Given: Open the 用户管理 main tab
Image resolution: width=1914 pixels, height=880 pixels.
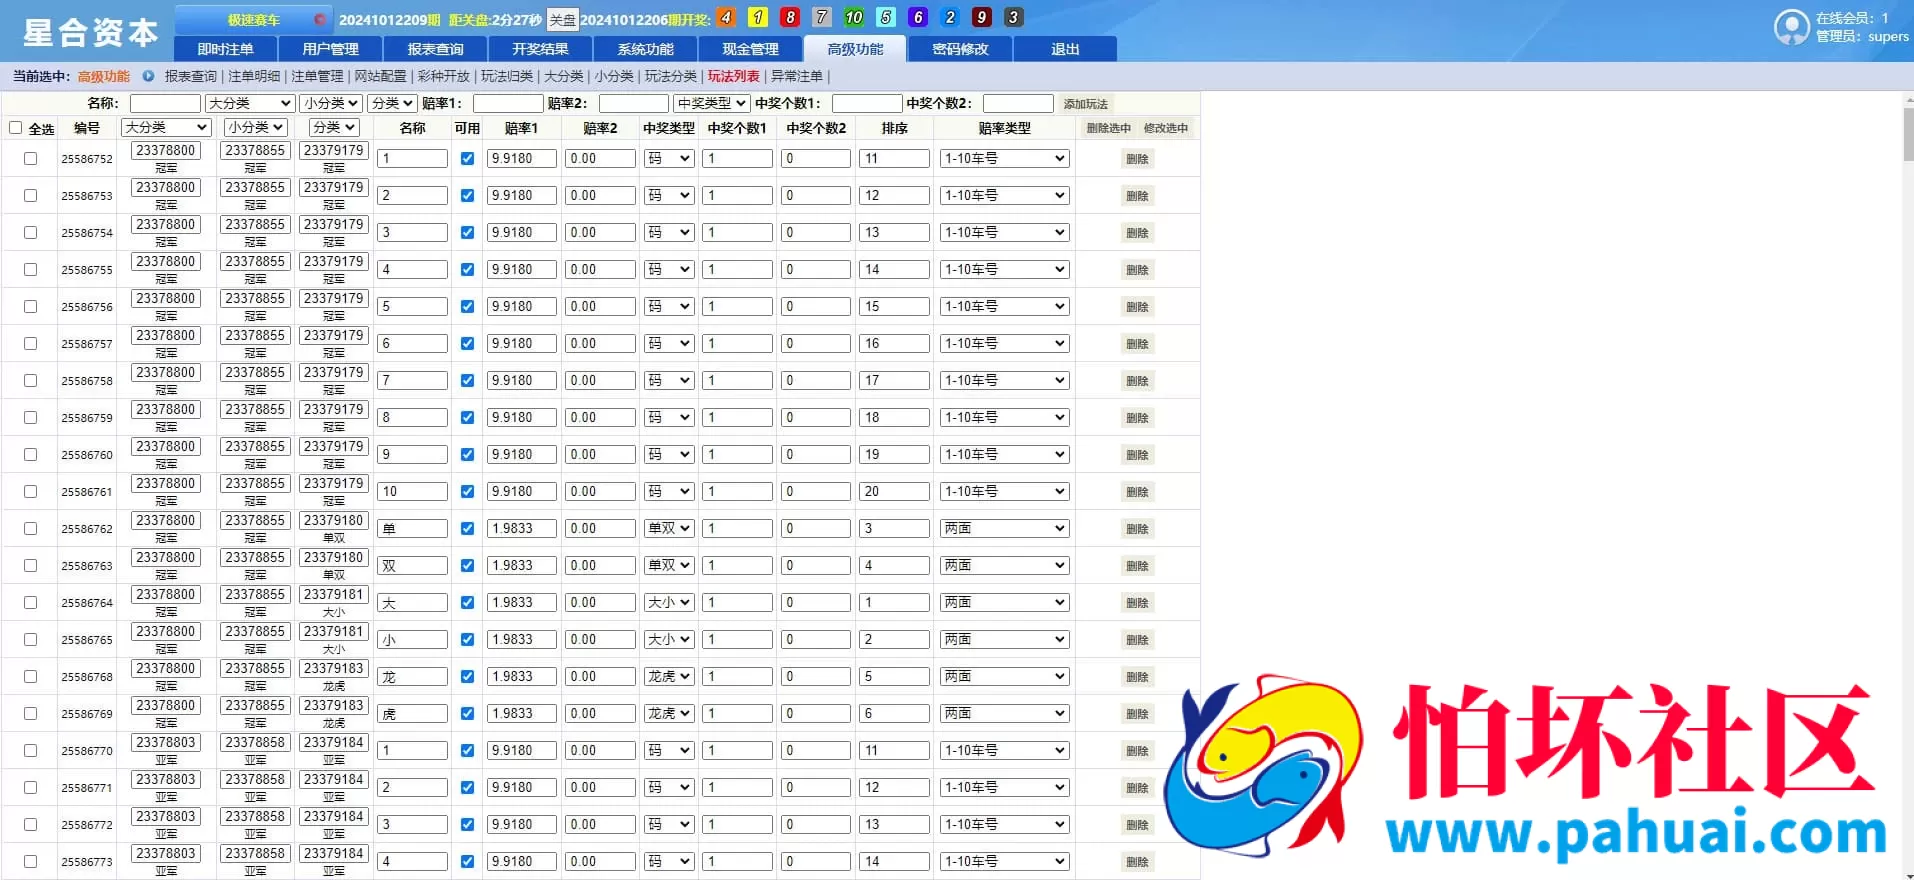Looking at the screenshot, I should pos(330,49).
